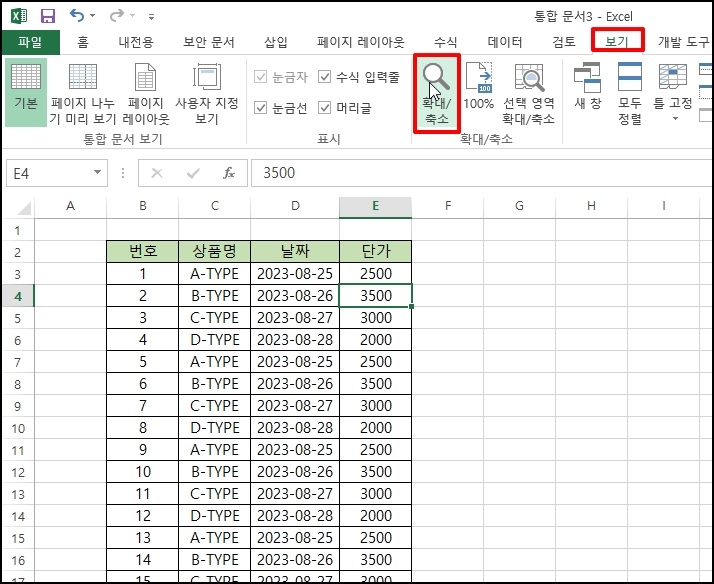
Task: Select 기본 workbook view
Action: point(26,92)
